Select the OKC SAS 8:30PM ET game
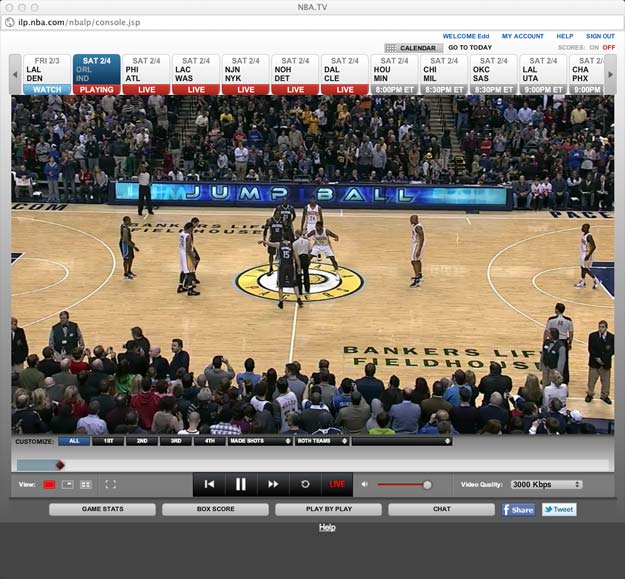The height and width of the screenshot is (579, 625). (493, 75)
